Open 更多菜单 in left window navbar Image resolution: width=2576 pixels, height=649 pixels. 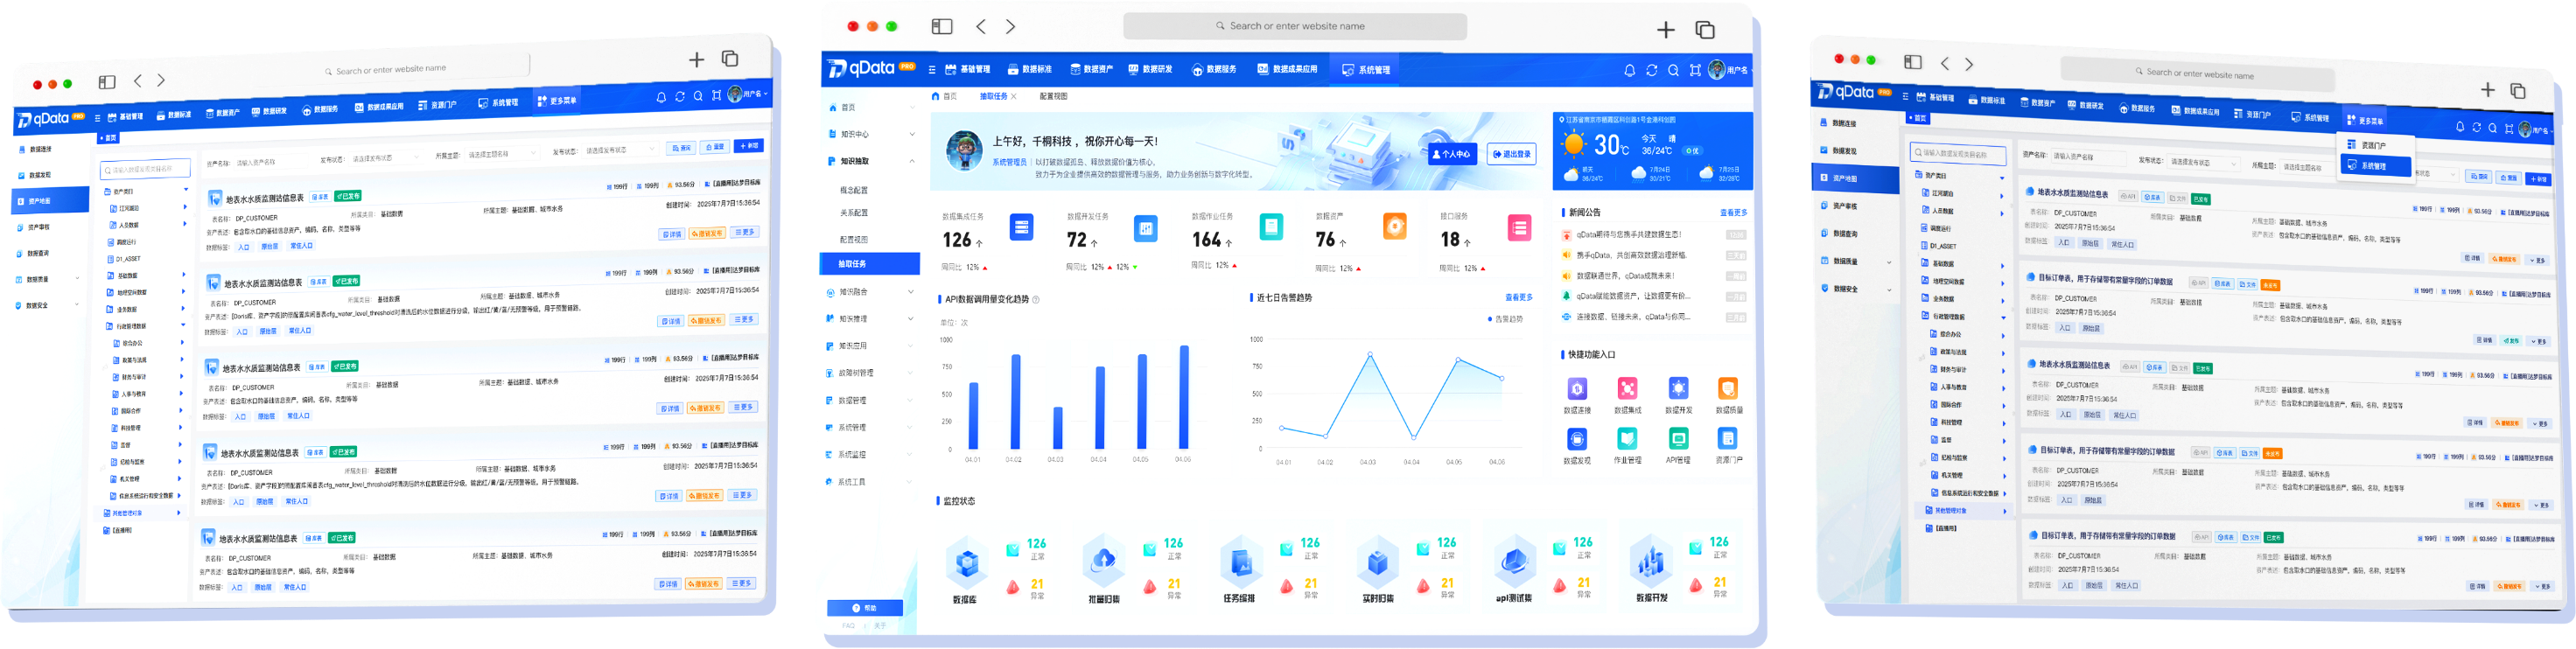557,101
